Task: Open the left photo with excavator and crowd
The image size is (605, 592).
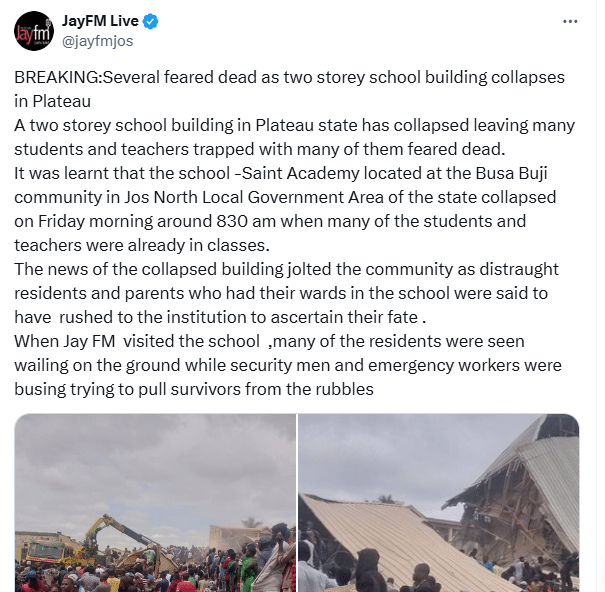Action: pyautogui.click(x=155, y=503)
